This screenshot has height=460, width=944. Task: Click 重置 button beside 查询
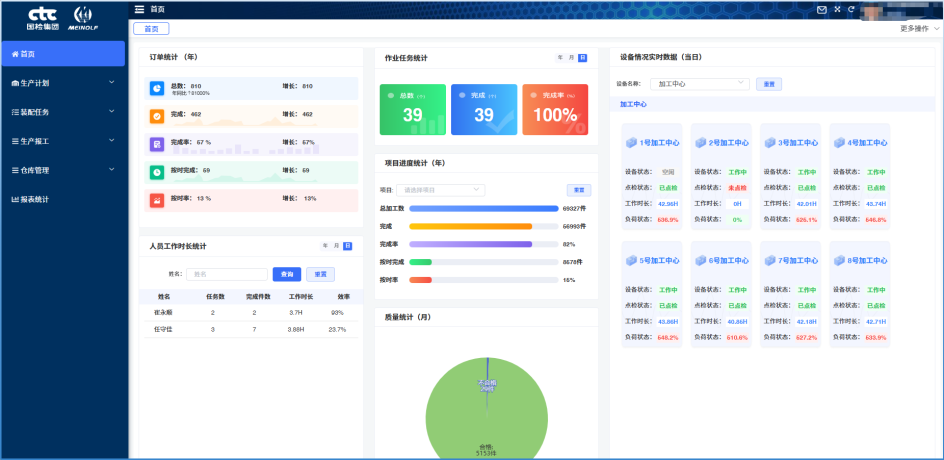[x=320, y=274]
